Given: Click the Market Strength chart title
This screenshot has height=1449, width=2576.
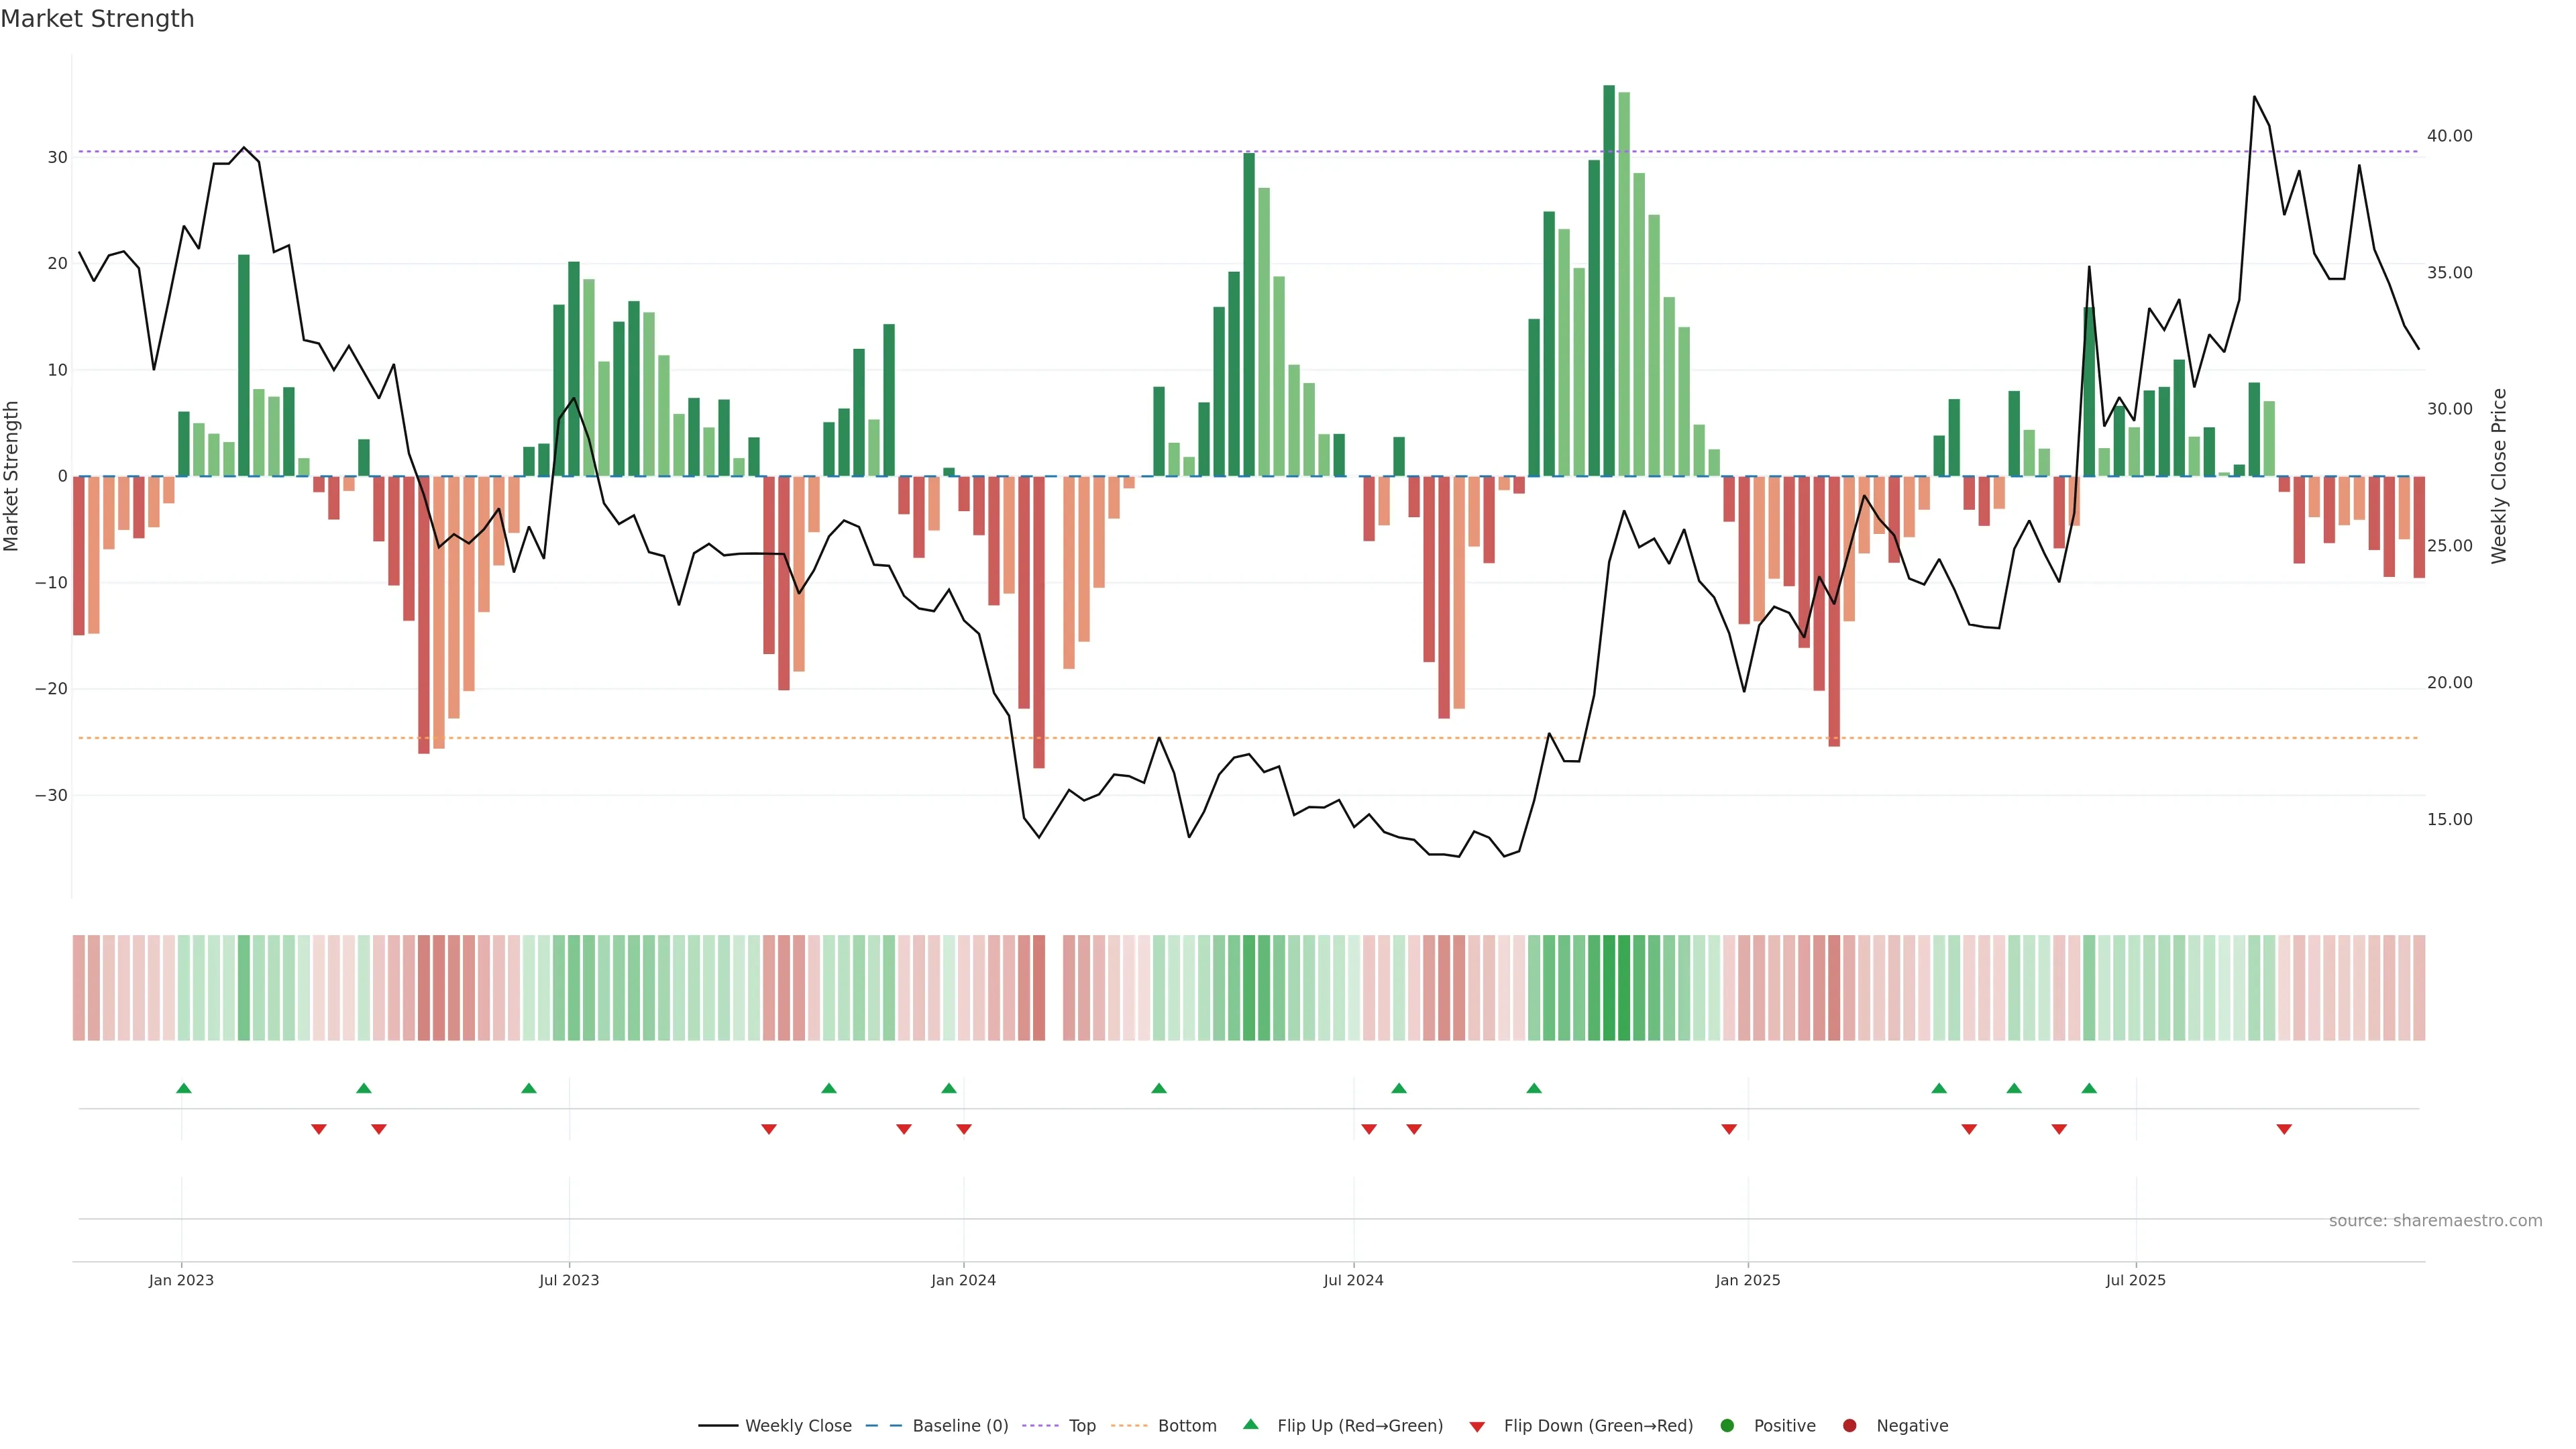Looking at the screenshot, I should pyautogui.click(x=97, y=19).
